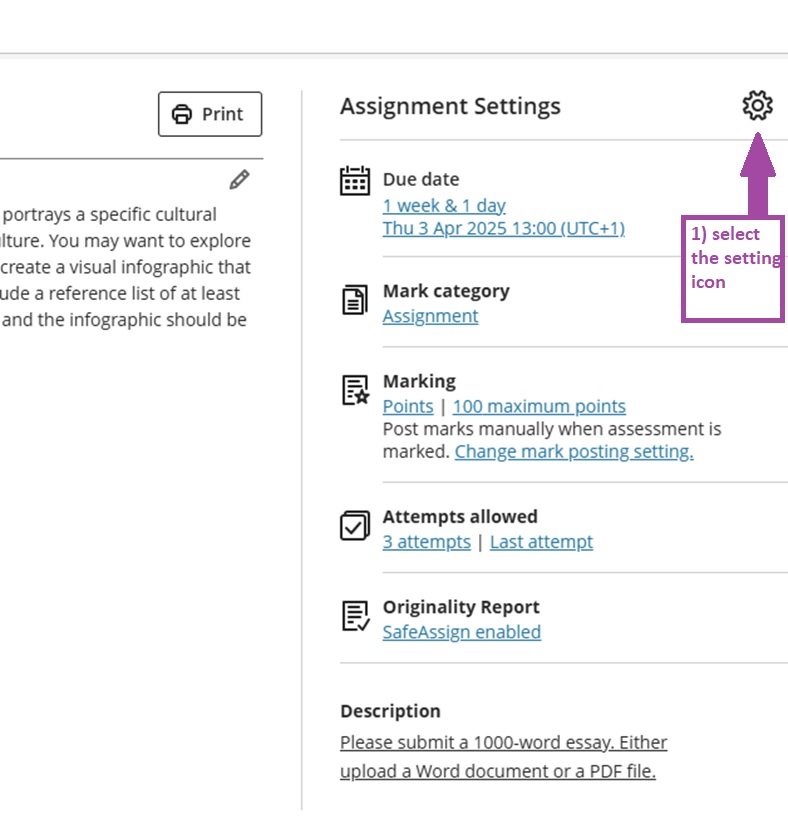Viewport: 788px width, 826px height.
Task: Open the '3 attempts' link
Action: (x=426, y=542)
